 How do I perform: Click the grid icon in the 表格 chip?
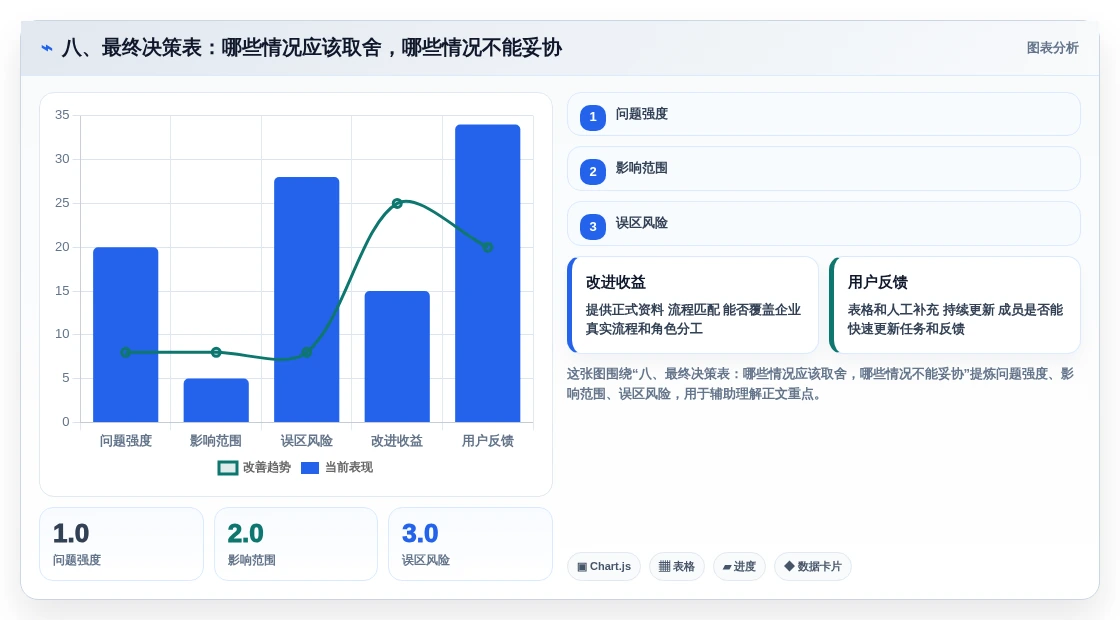point(664,566)
